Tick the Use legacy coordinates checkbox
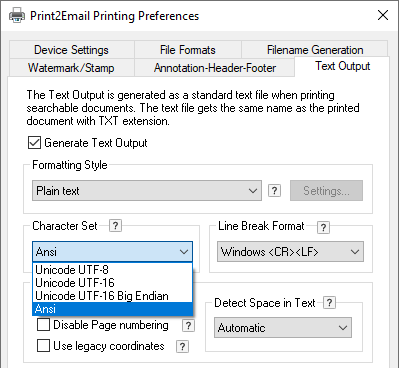 [43, 346]
